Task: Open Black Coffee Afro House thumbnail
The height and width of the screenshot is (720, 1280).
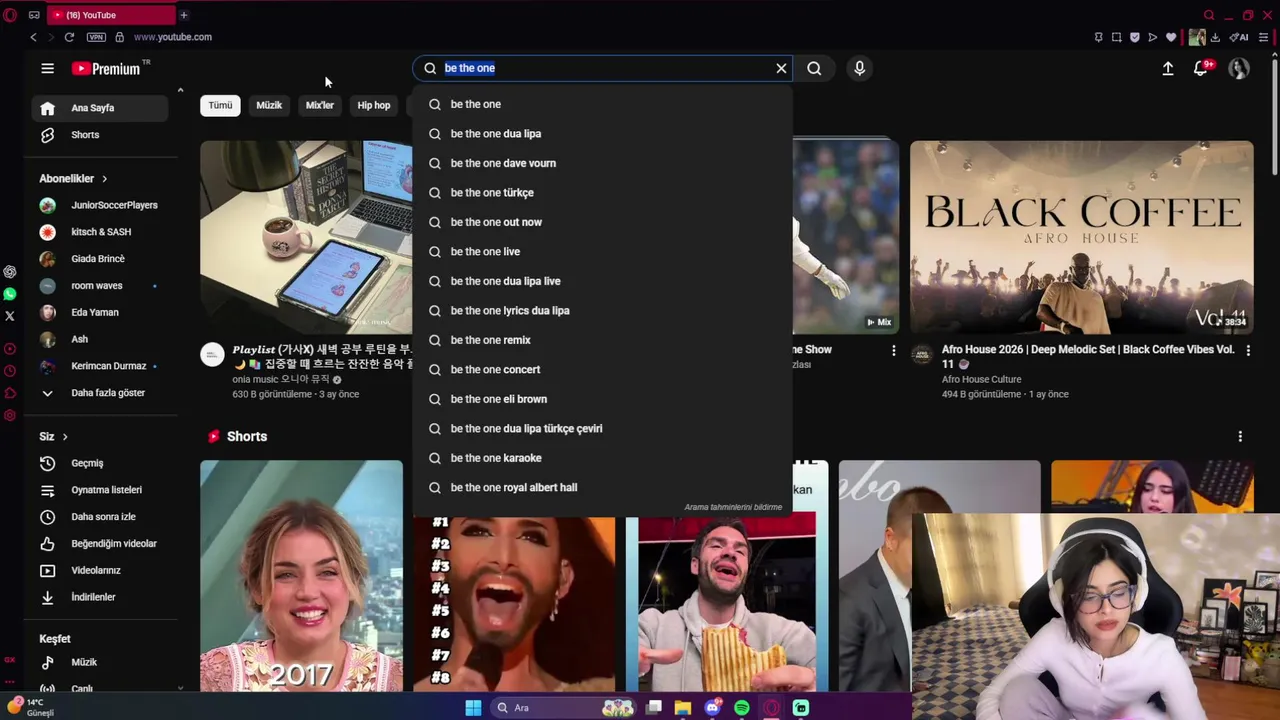Action: coord(1081,237)
